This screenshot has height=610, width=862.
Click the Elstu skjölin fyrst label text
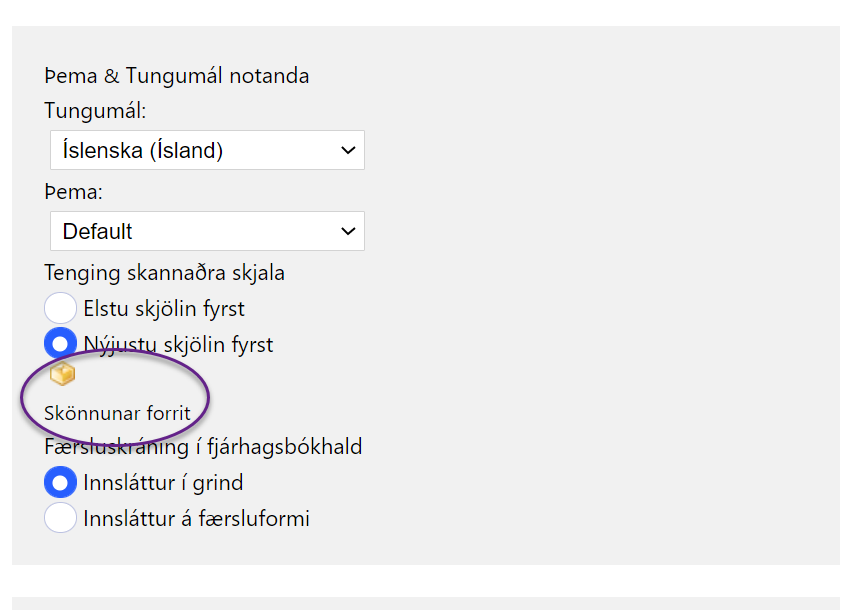pos(164,309)
